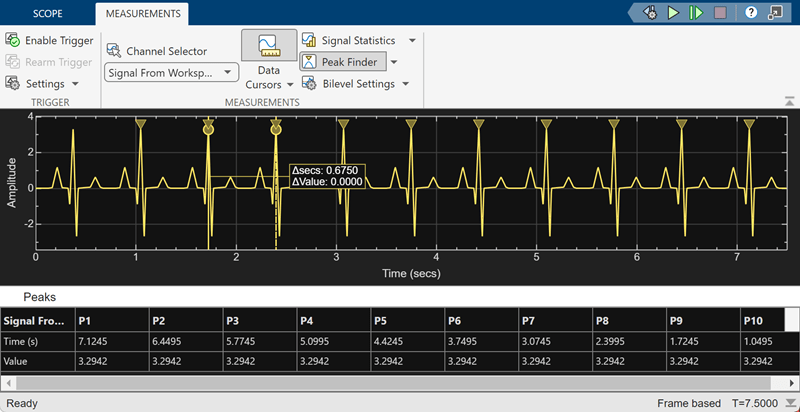Select the MEASUREMENTS tab

tap(141, 14)
